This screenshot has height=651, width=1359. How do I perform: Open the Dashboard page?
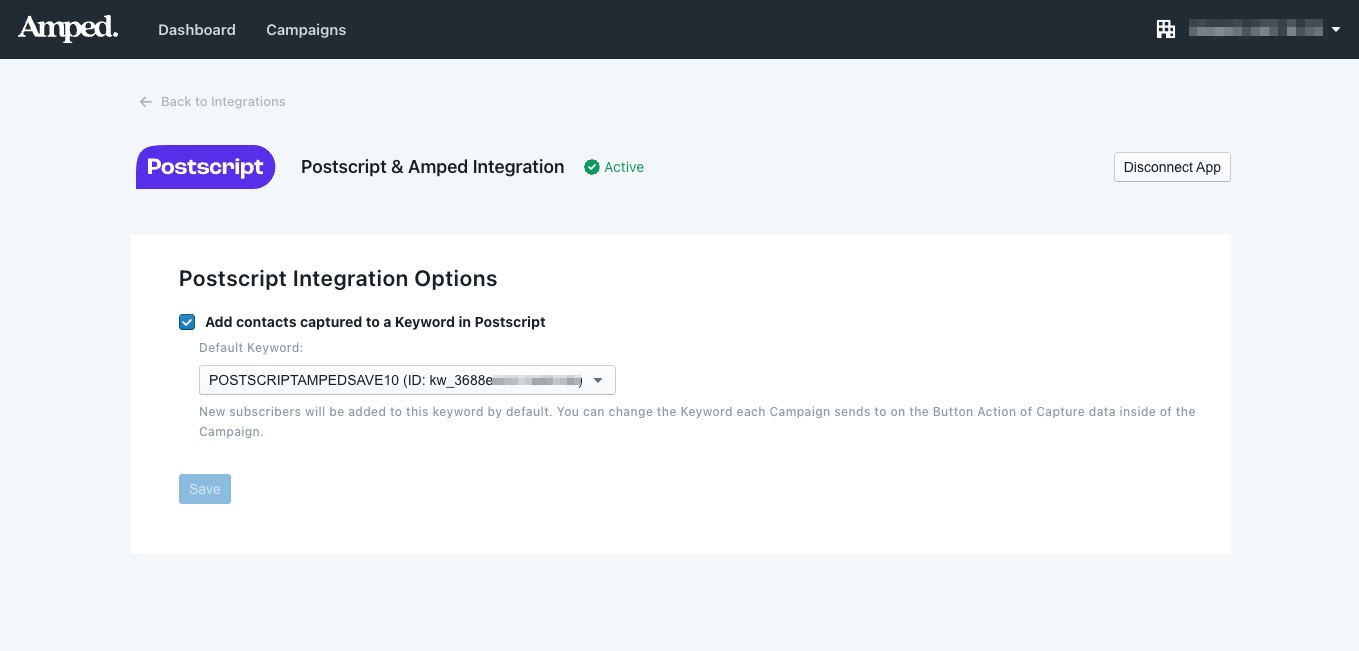click(x=197, y=30)
